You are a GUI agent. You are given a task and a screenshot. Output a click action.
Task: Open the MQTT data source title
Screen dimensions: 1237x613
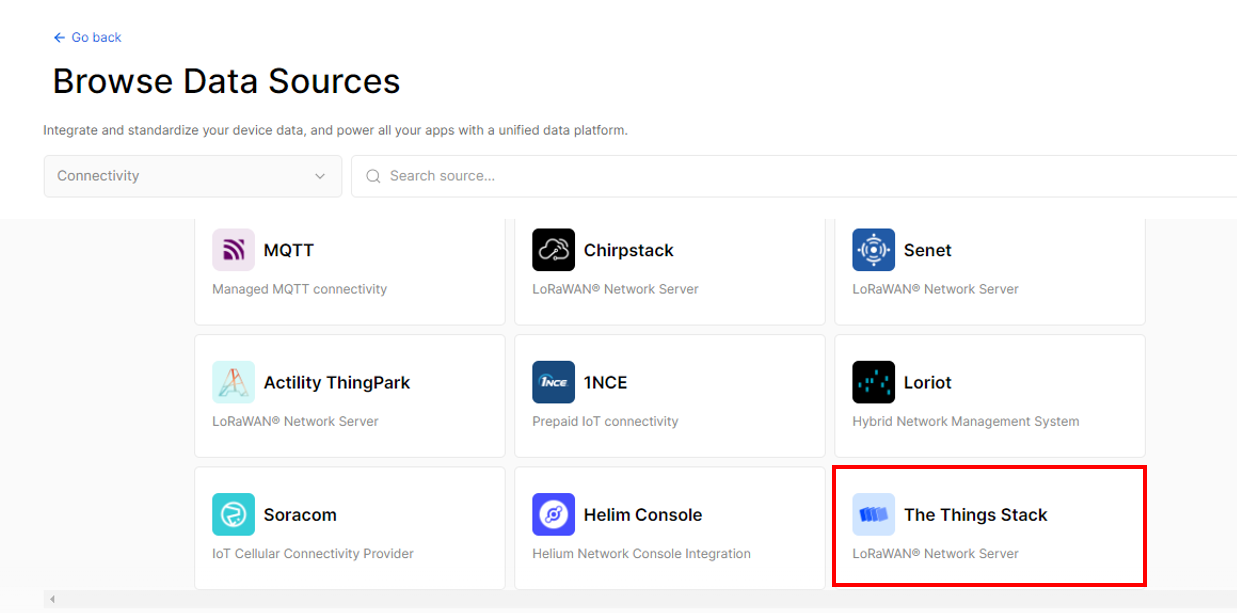[289, 250]
